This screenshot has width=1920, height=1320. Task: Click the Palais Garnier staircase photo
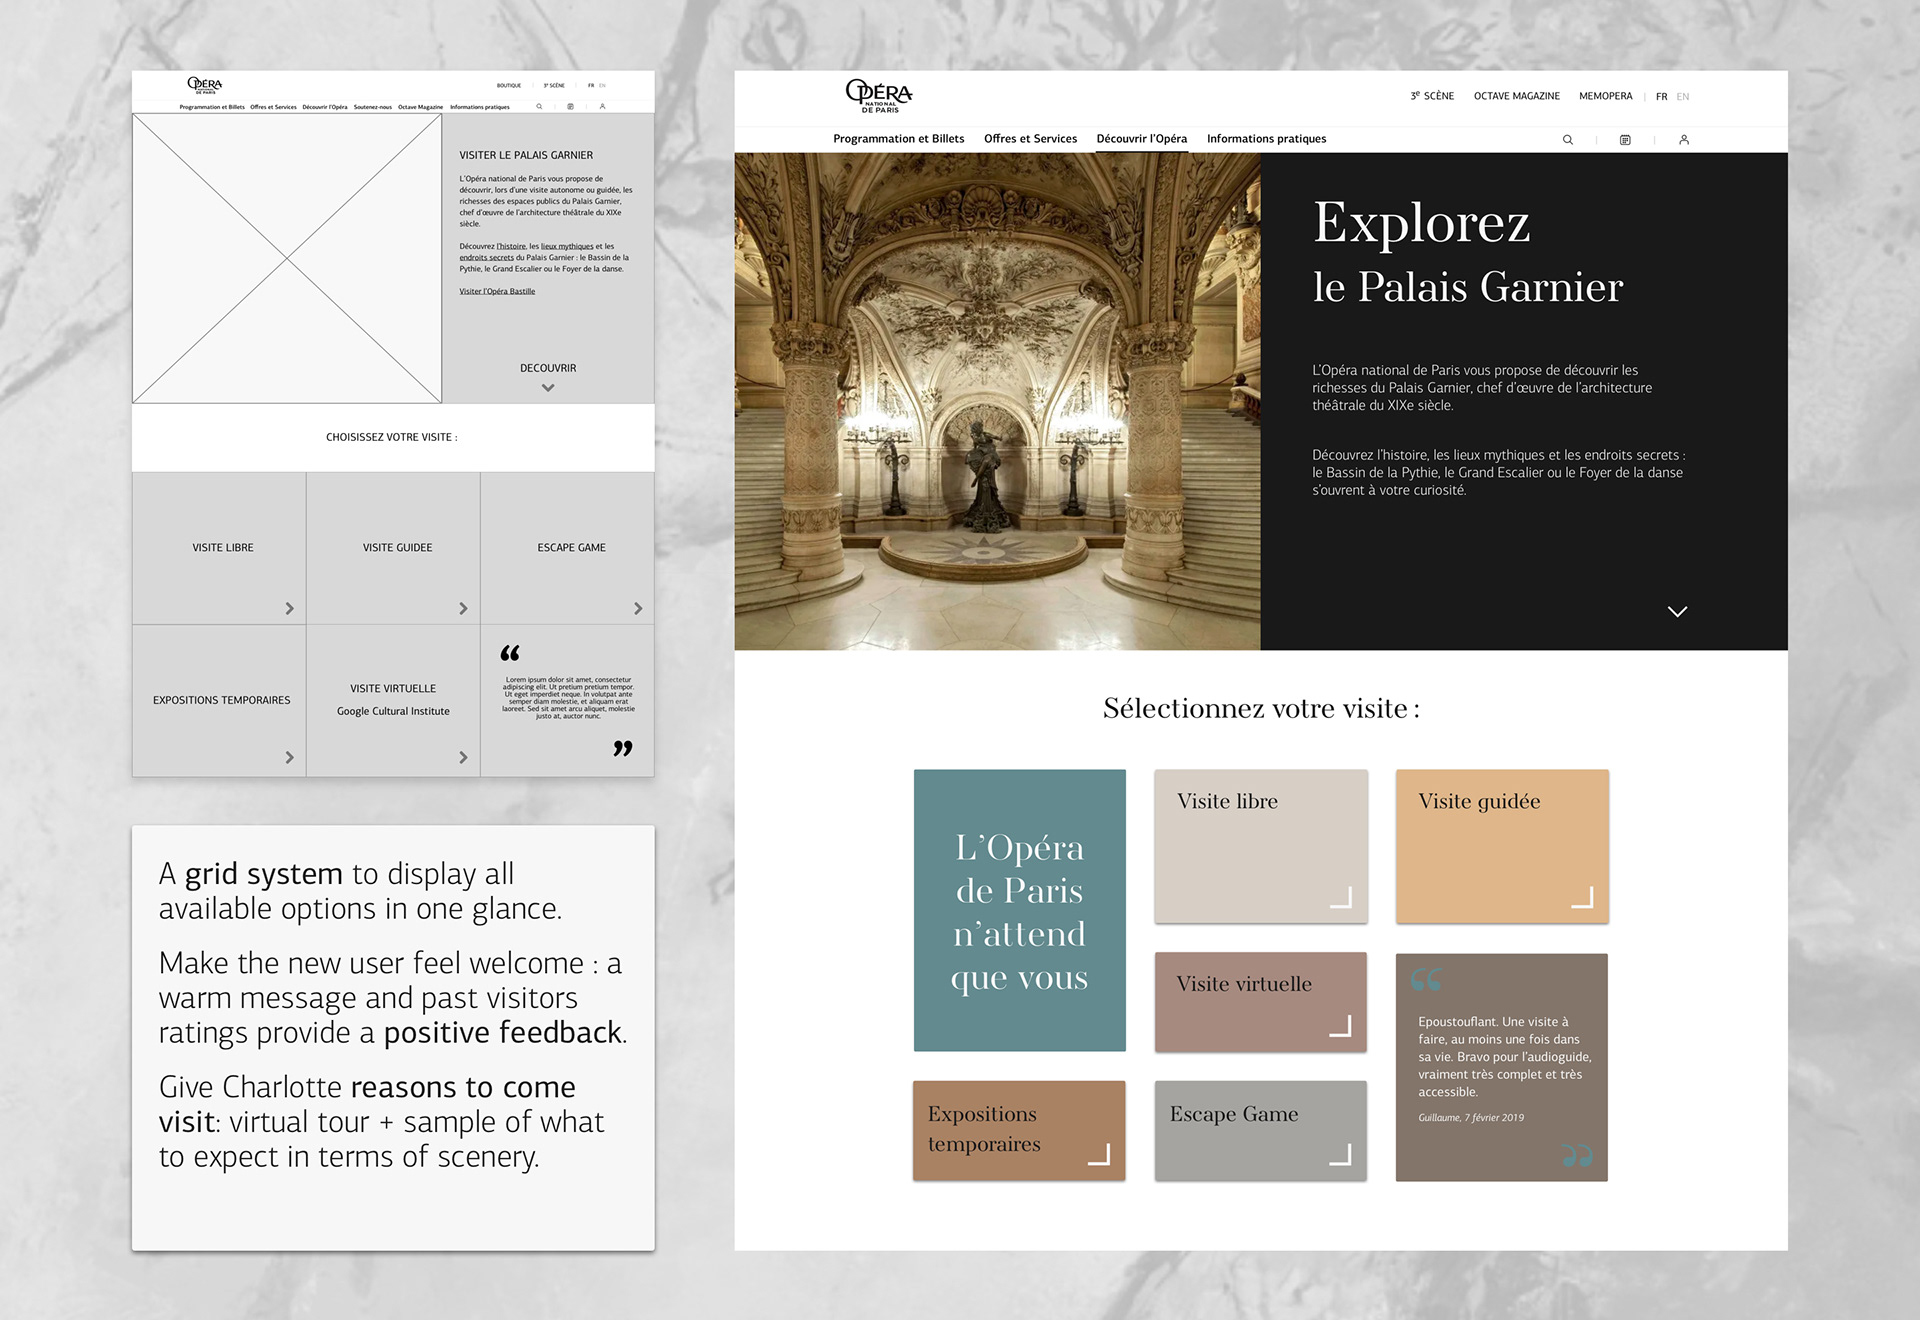click(x=997, y=401)
